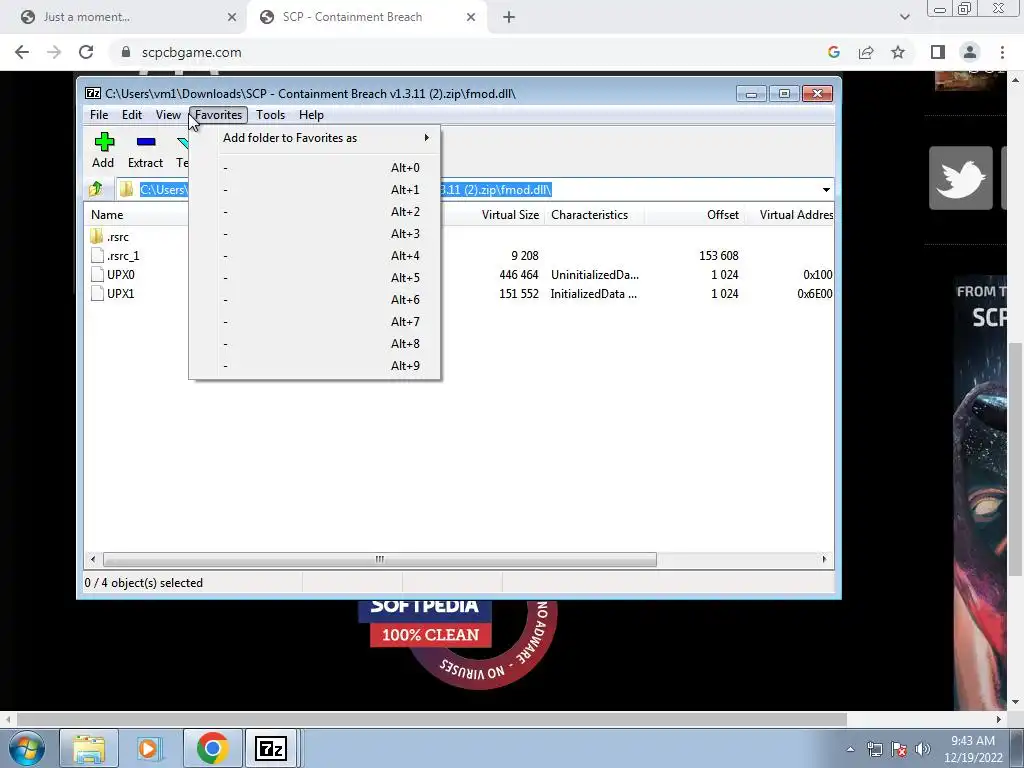The height and width of the screenshot is (768, 1024).
Task: Select the UPX0 file icon
Action: pyautogui.click(x=97, y=274)
